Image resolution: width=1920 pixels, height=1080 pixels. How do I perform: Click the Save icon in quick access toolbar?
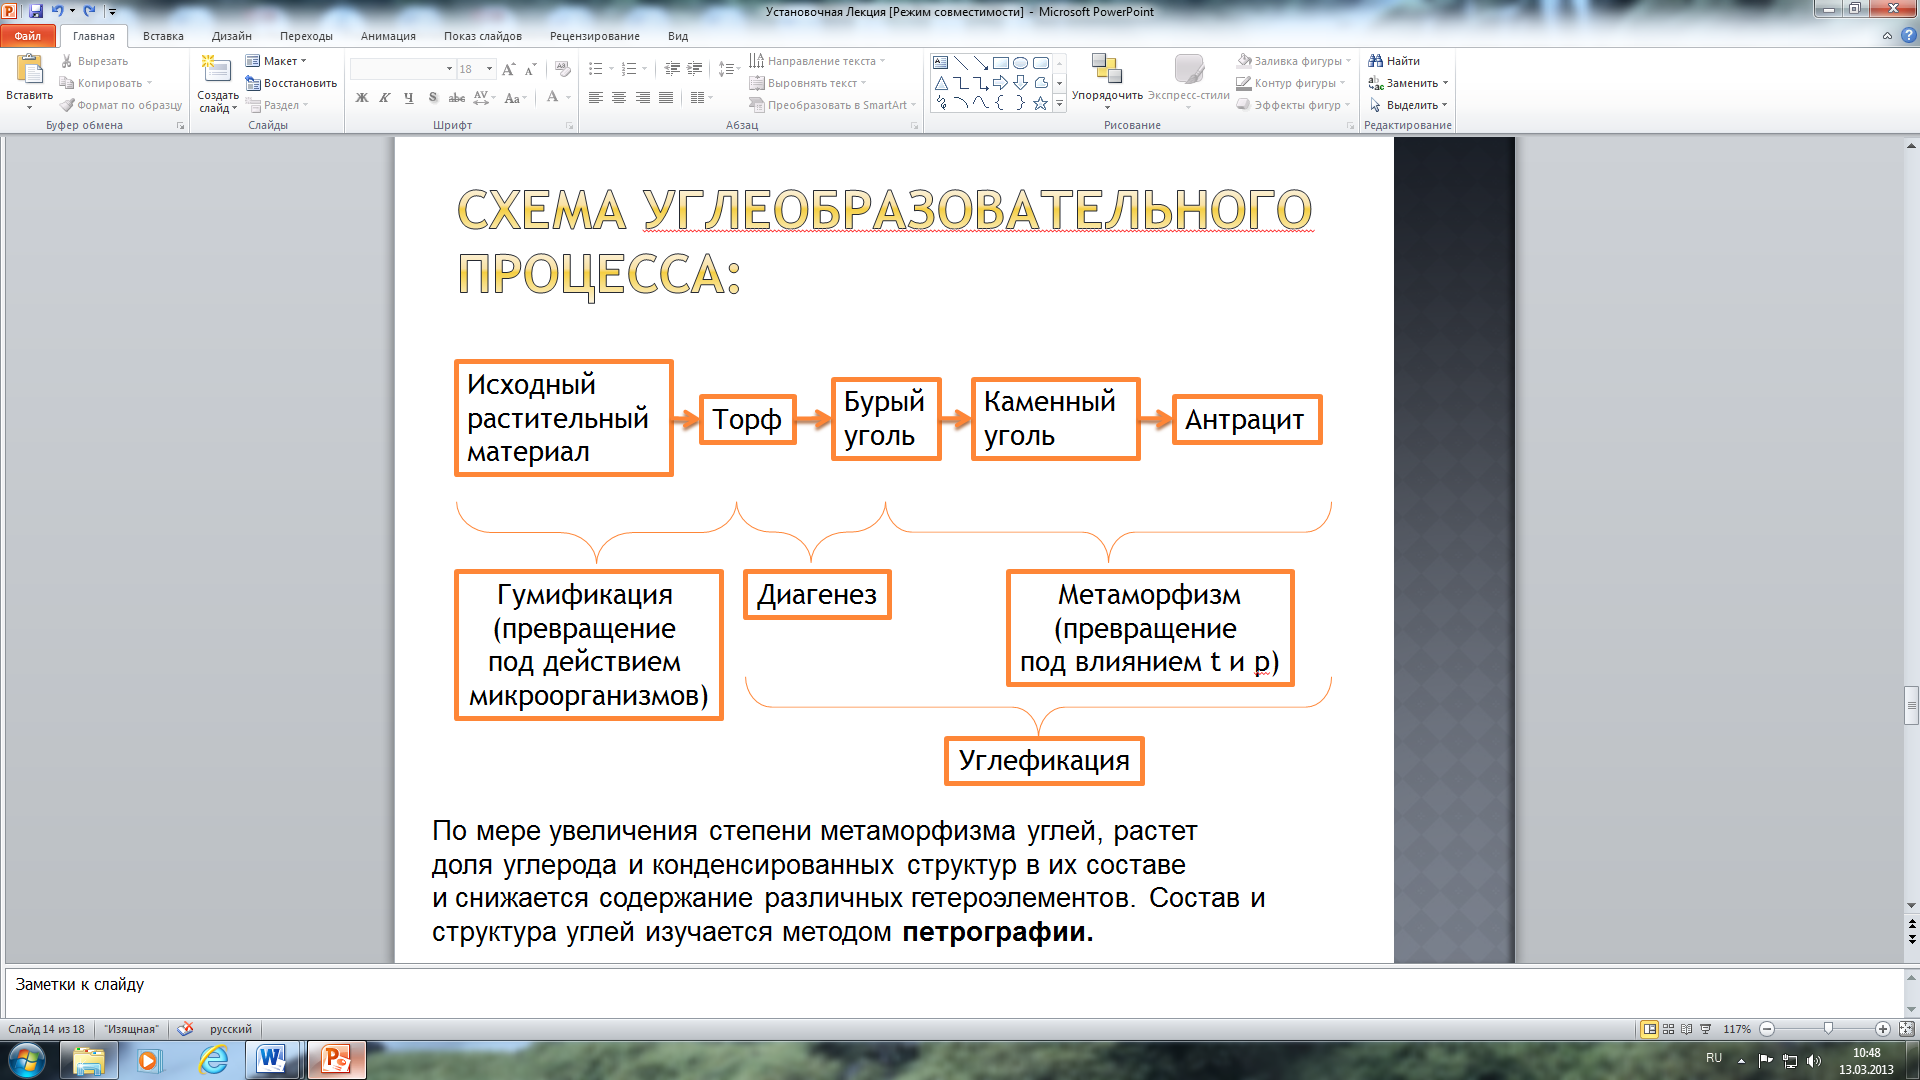[36, 11]
